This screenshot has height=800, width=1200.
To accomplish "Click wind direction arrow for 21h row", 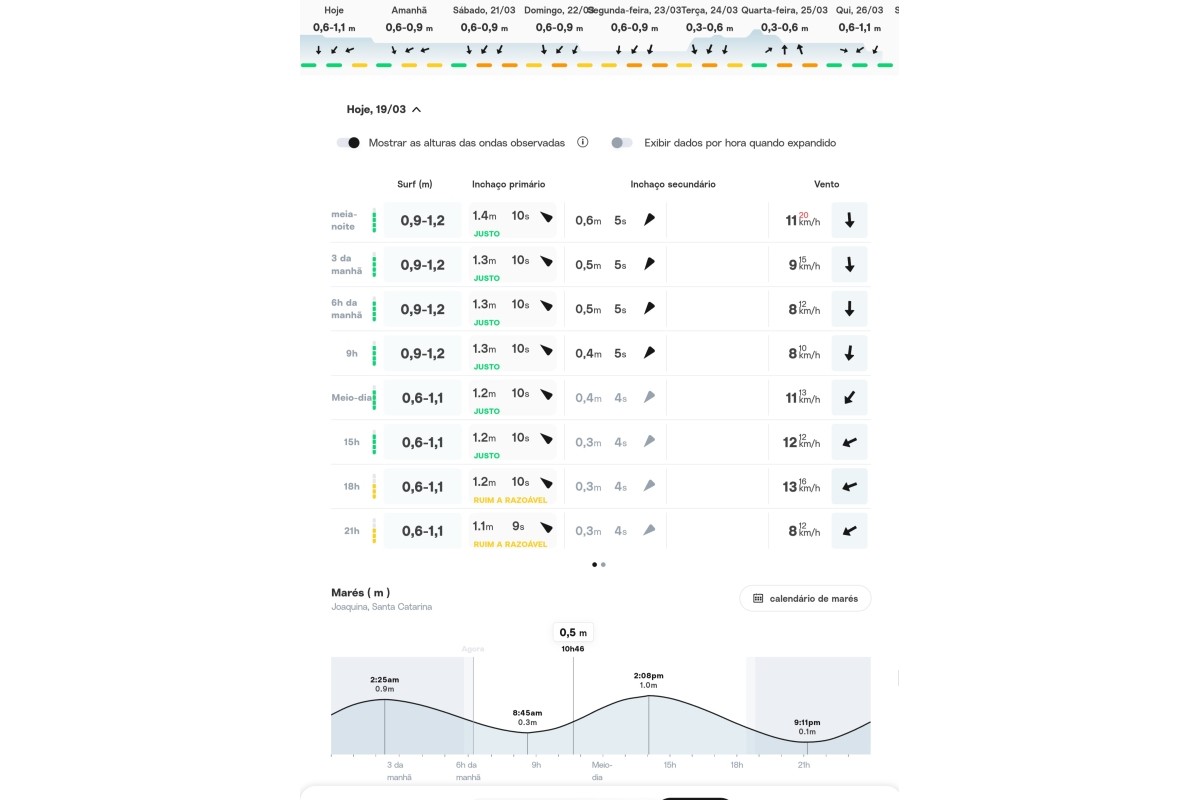I will pyautogui.click(x=849, y=531).
